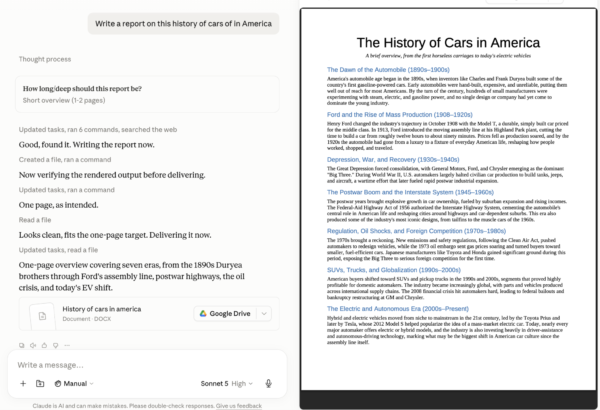Screen dimensions: 600x410
Task: Click 'How long/deep should this report be?' question
Action: [x=82, y=88]
